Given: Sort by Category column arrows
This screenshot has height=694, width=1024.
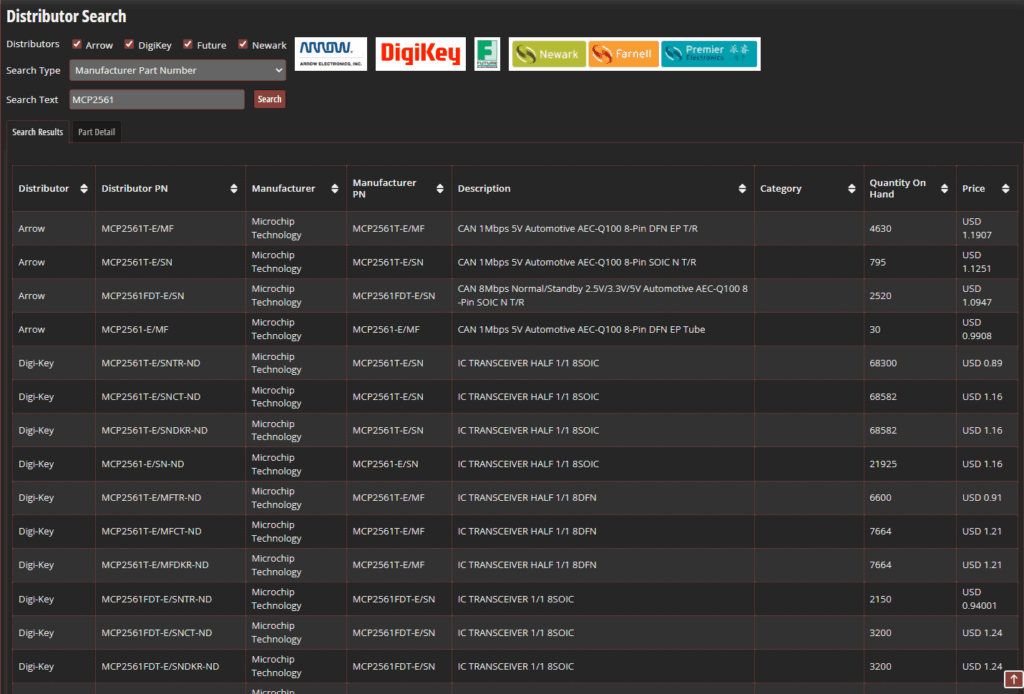Looking at the screenshot, I should (x=852, y=189).
